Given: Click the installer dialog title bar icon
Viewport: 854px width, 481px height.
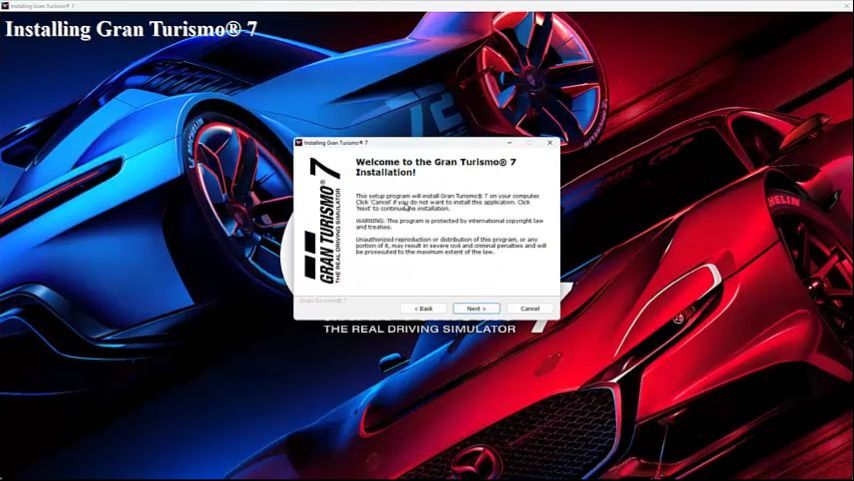Looking at the screenshot, I should 298,143.
